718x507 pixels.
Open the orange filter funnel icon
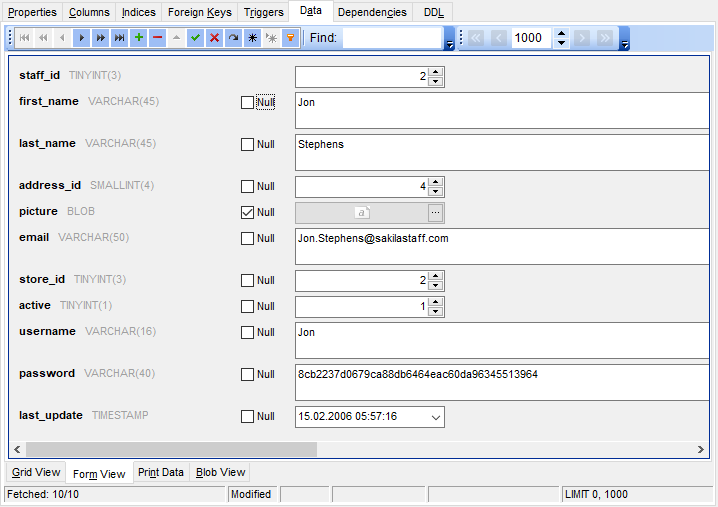(x=290, y=38)
